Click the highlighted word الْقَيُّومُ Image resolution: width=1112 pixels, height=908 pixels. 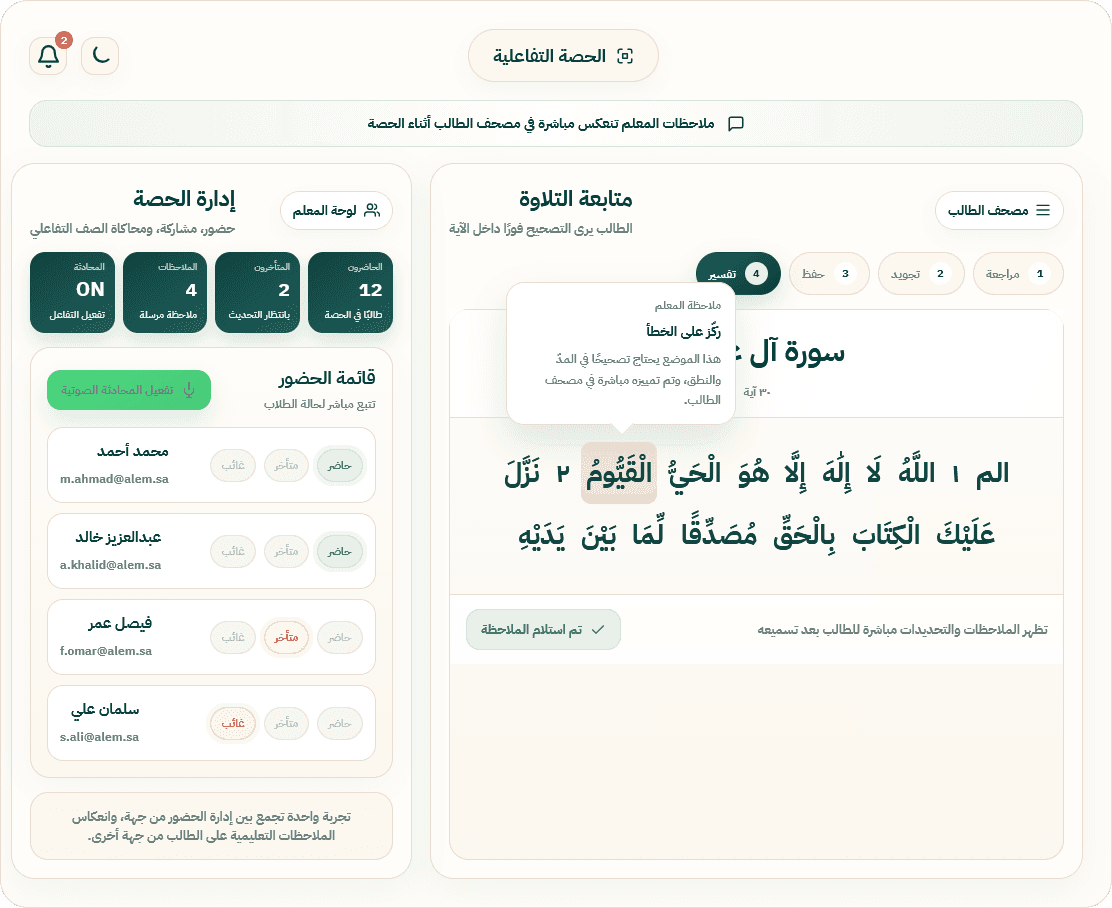pos(618,473)
